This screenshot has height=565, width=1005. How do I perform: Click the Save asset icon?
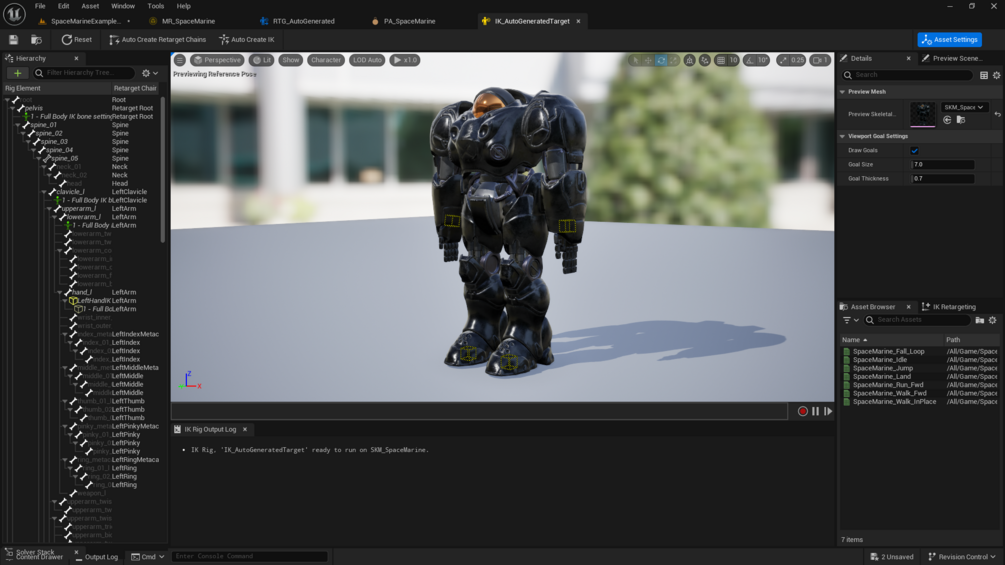(13, 40)
